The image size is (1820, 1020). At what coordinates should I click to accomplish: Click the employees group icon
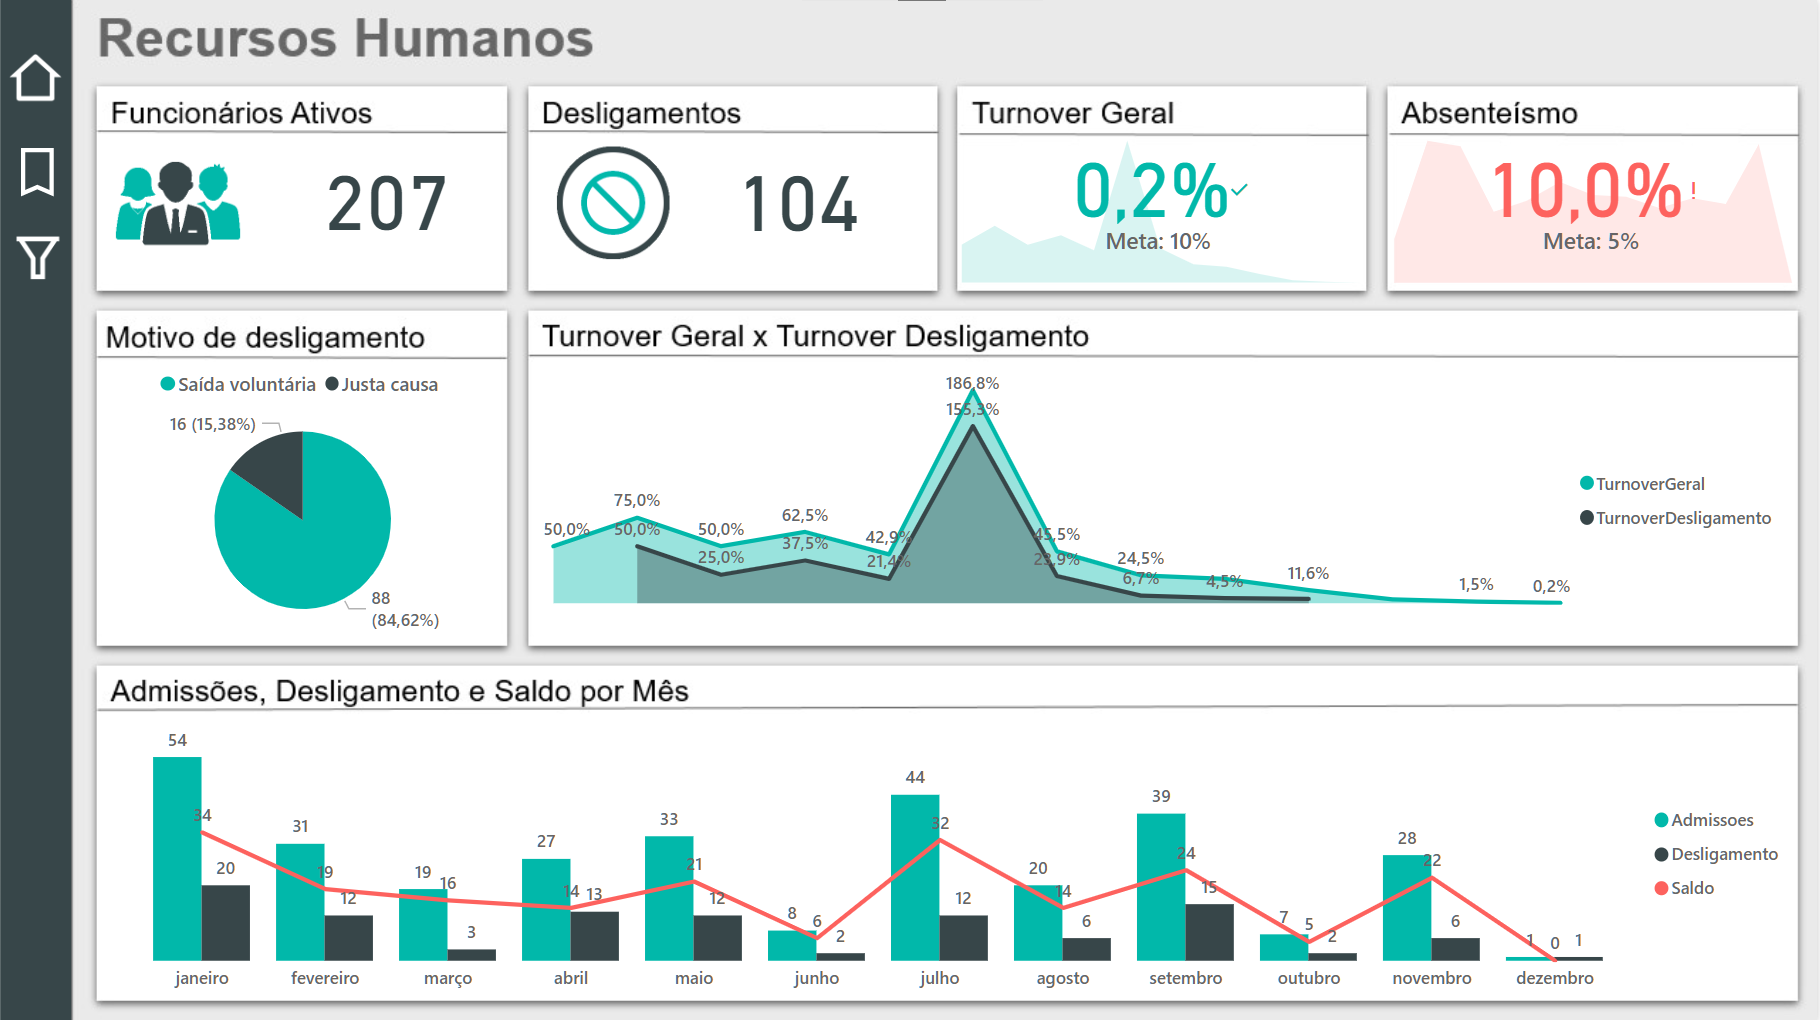tap(178, 204)
